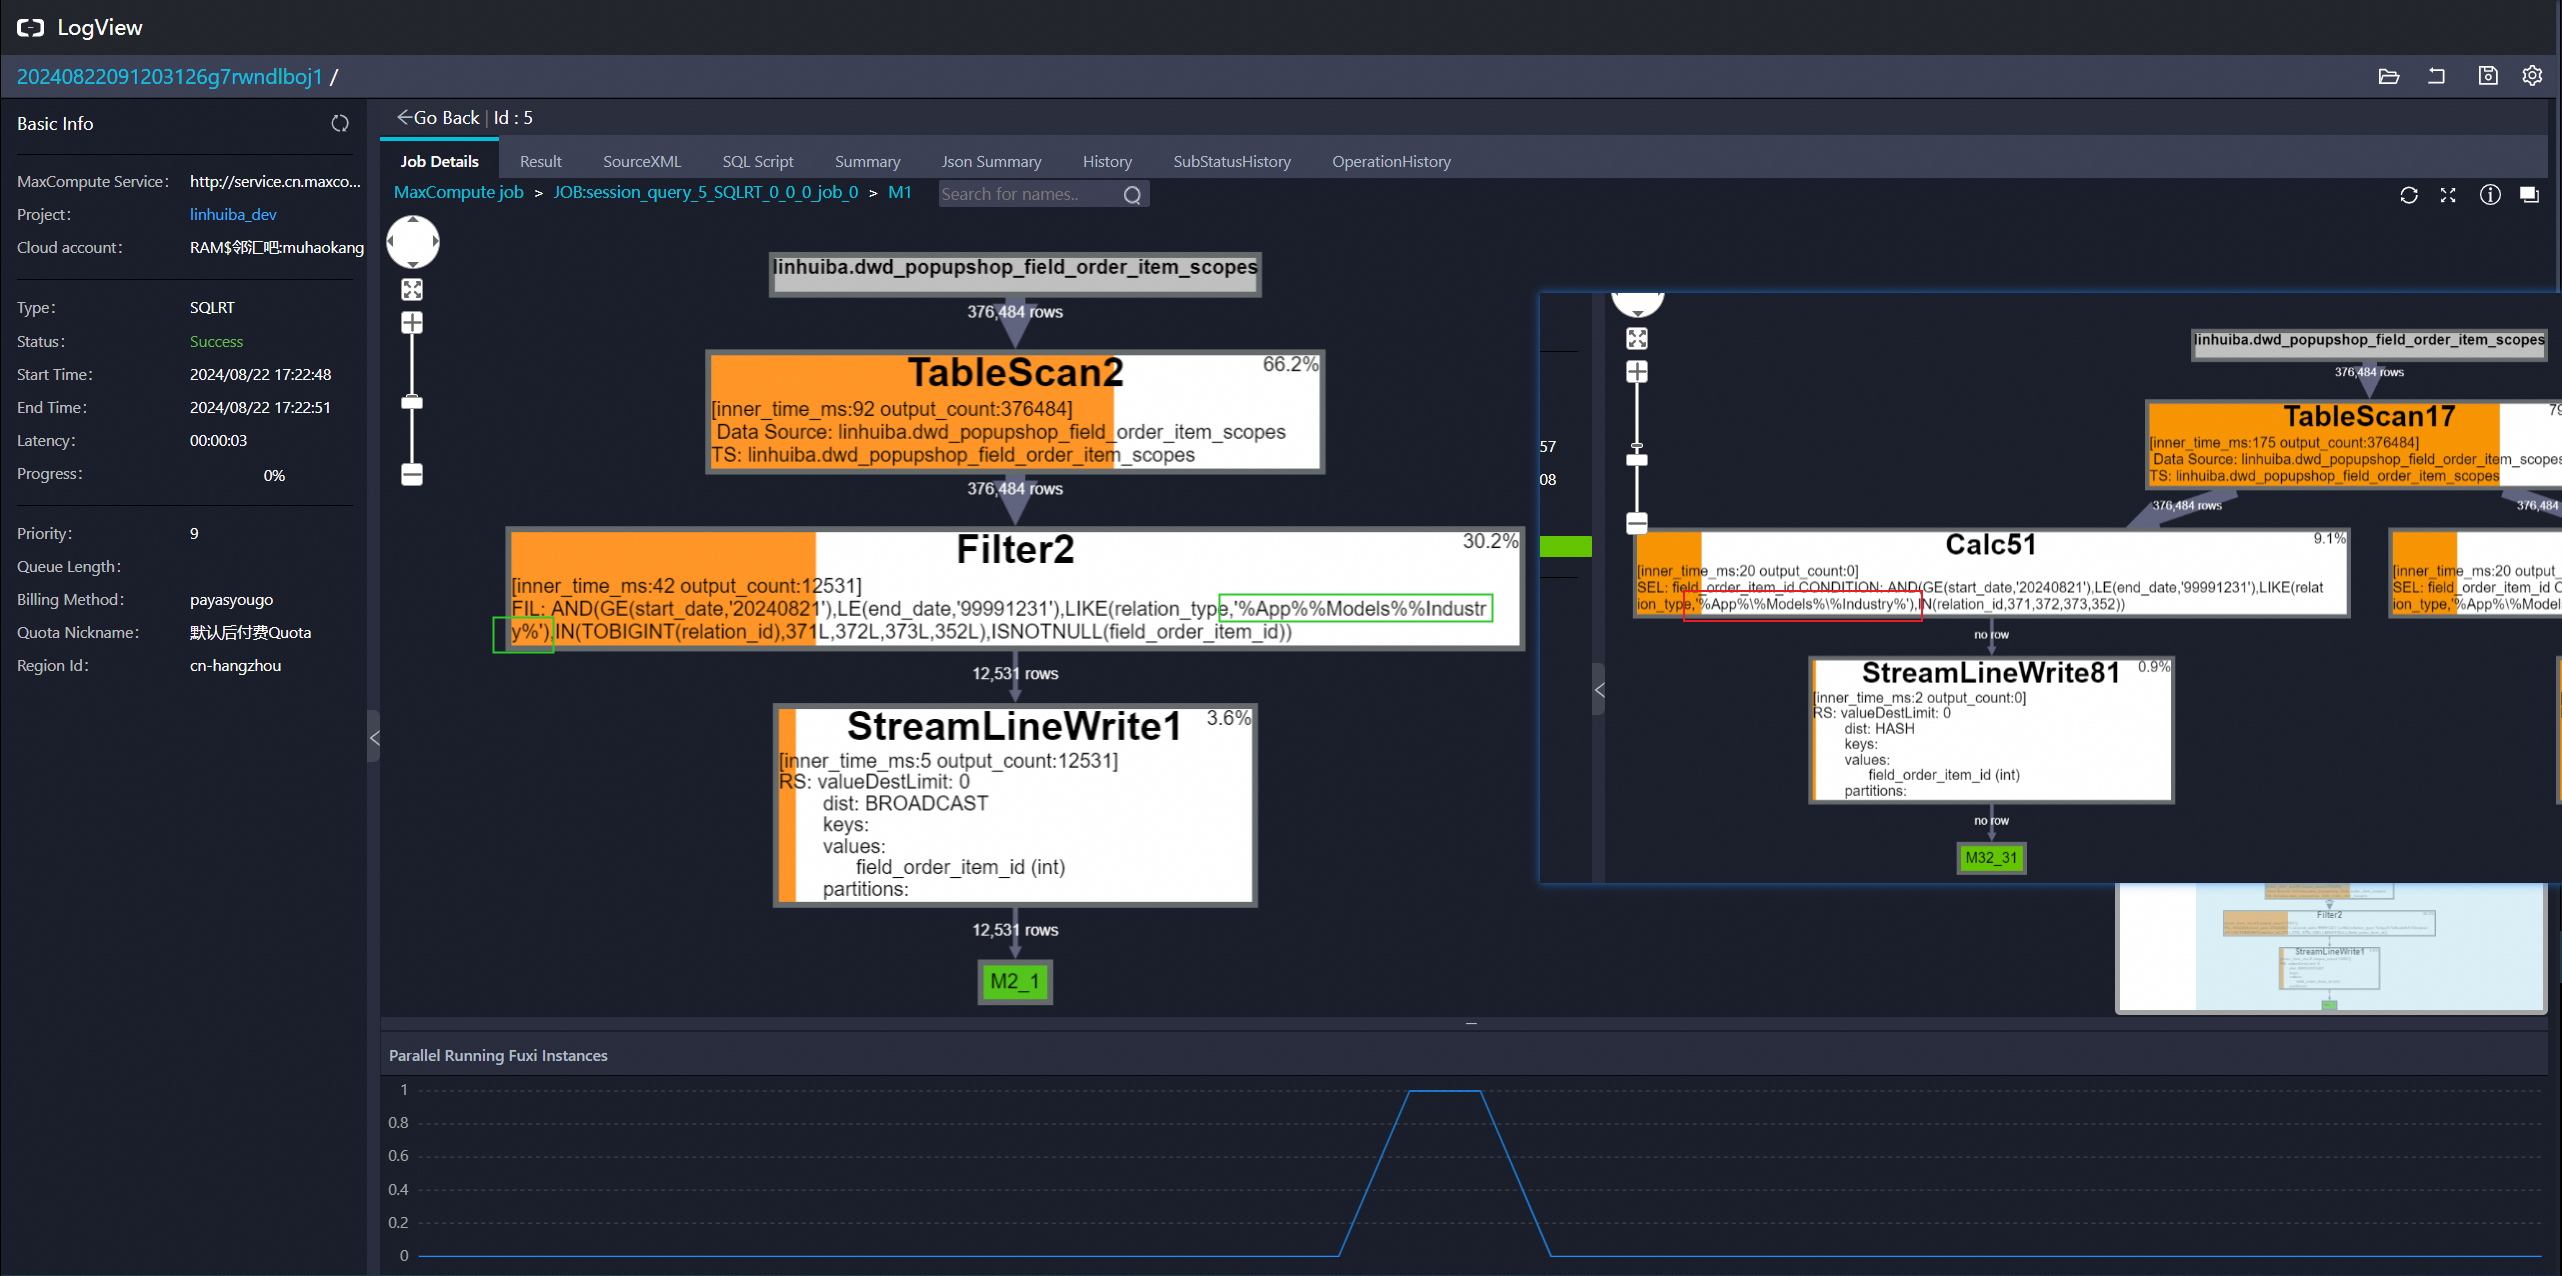Click JOB:session_query_5 breadcrumb link
The image size is (2562, 1276).
coord(706,192)
